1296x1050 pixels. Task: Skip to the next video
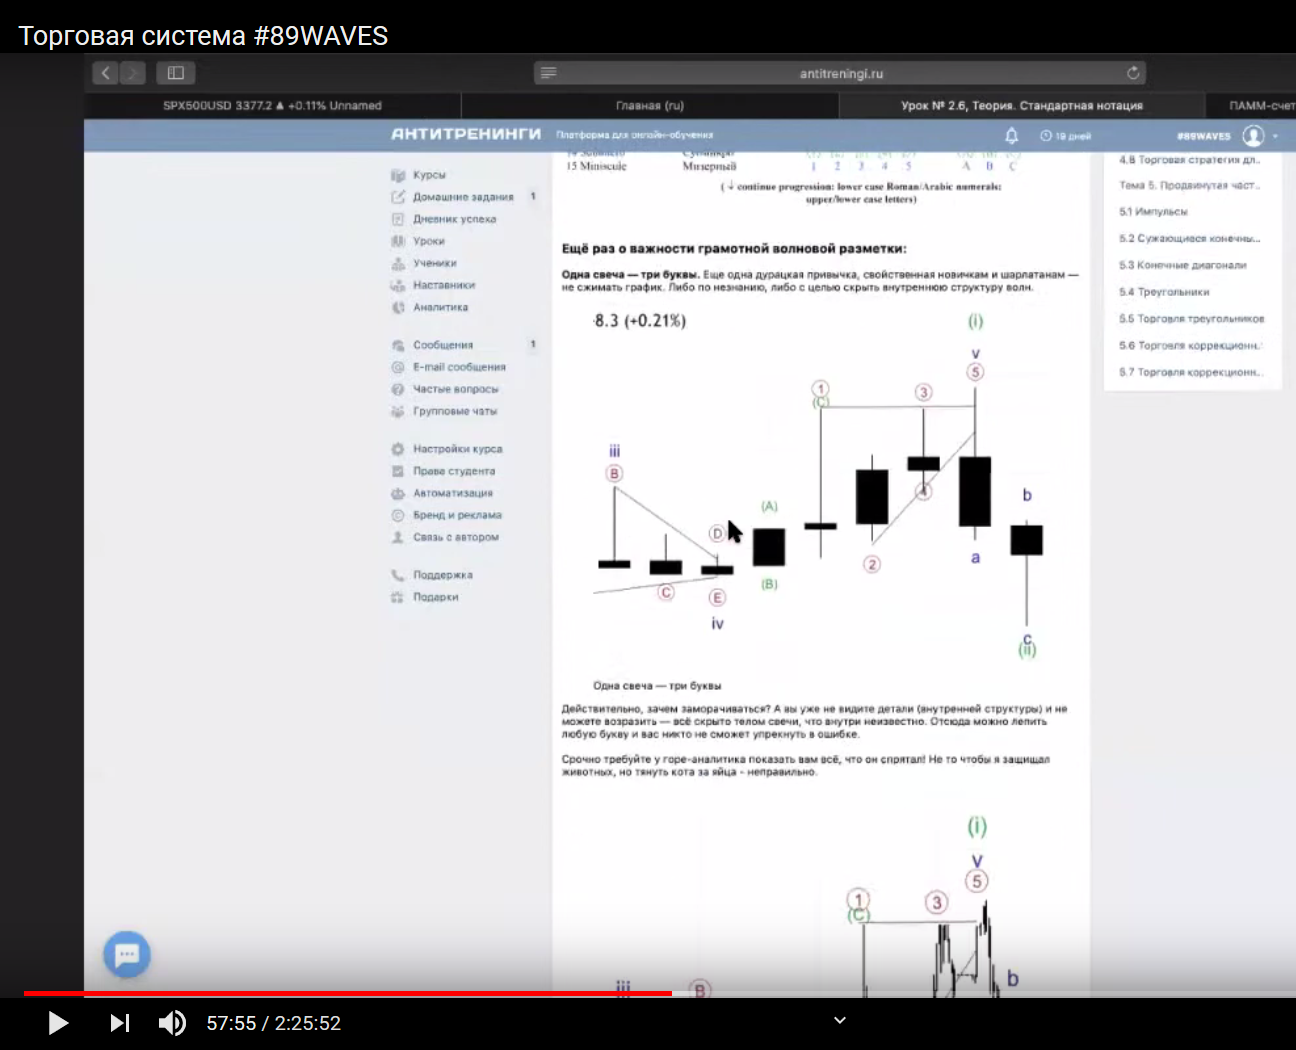120,1023
